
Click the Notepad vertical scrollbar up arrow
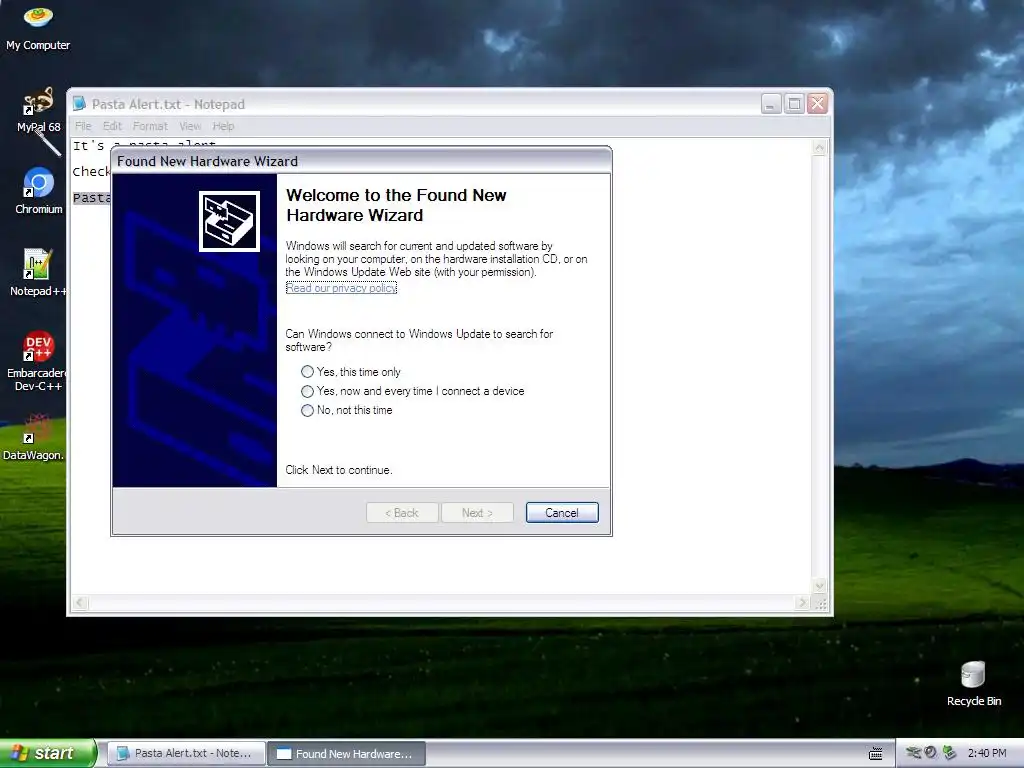pos(819,148)
